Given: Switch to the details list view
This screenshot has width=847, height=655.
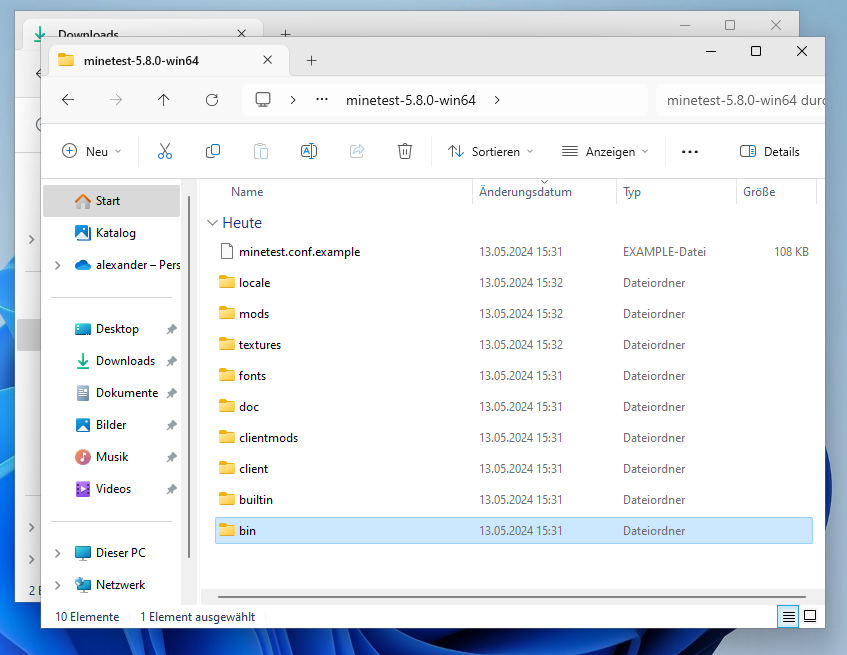Looking at the screenshot, I should pos(789,616).
